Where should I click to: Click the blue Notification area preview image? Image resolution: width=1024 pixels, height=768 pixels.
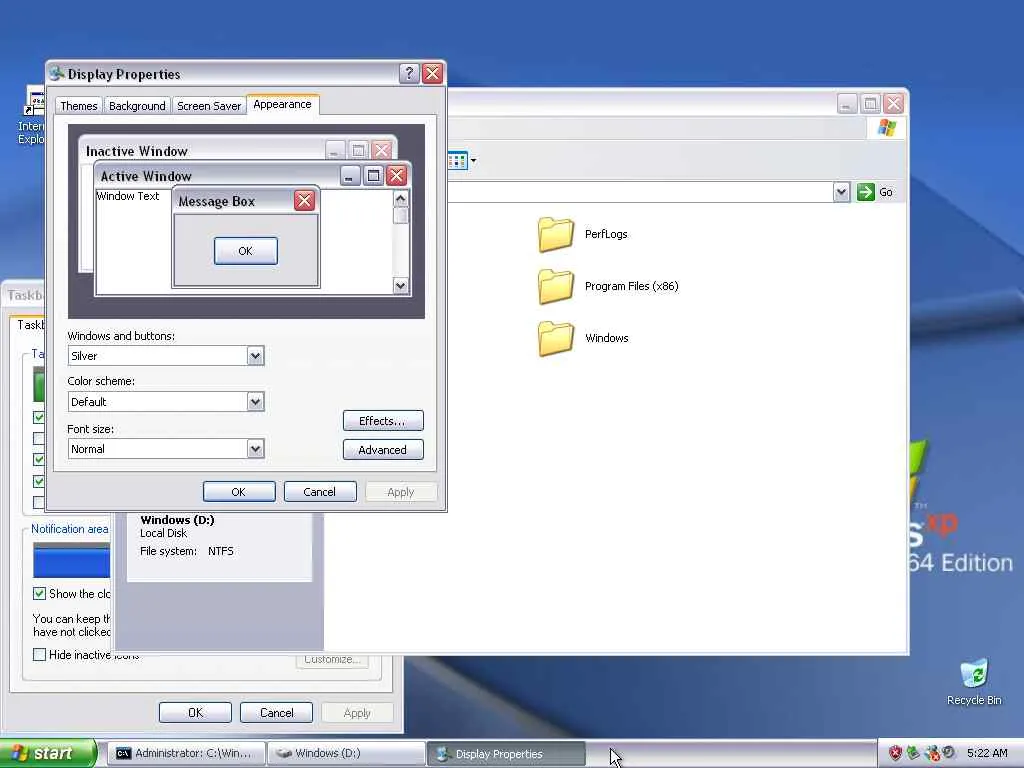click(72, 560)
